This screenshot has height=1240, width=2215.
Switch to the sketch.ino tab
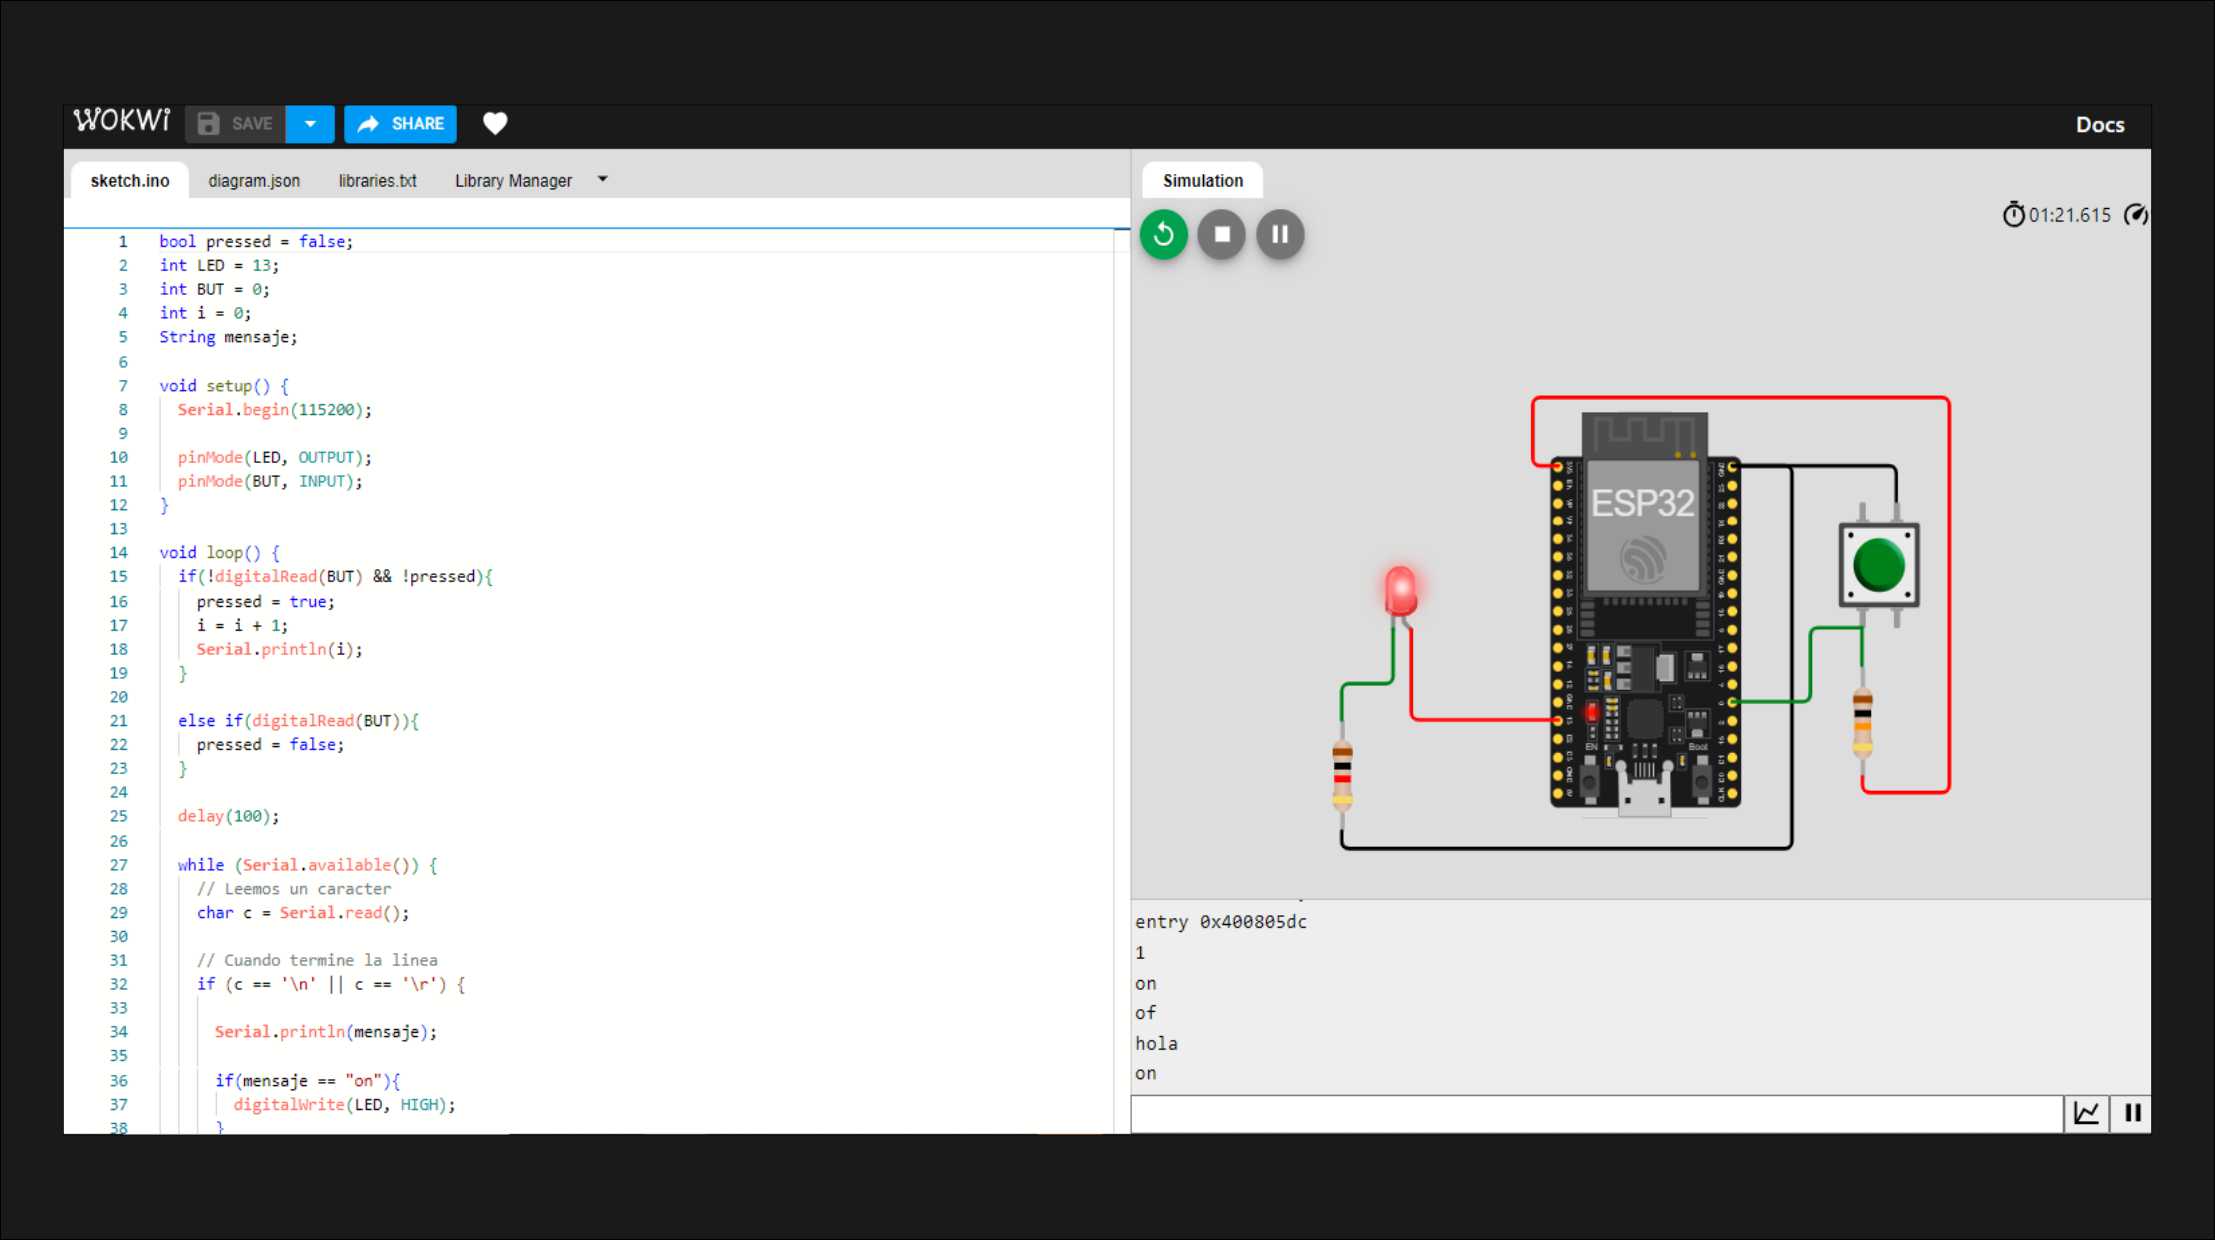click(130, 181)
